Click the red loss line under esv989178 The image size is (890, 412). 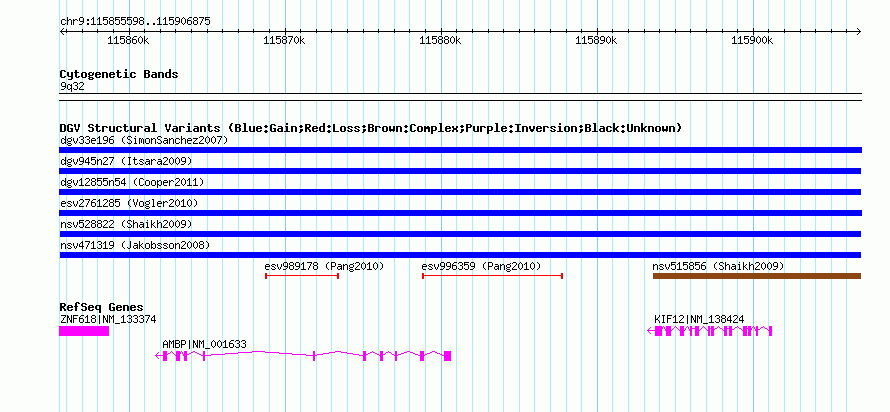point(302,276)
